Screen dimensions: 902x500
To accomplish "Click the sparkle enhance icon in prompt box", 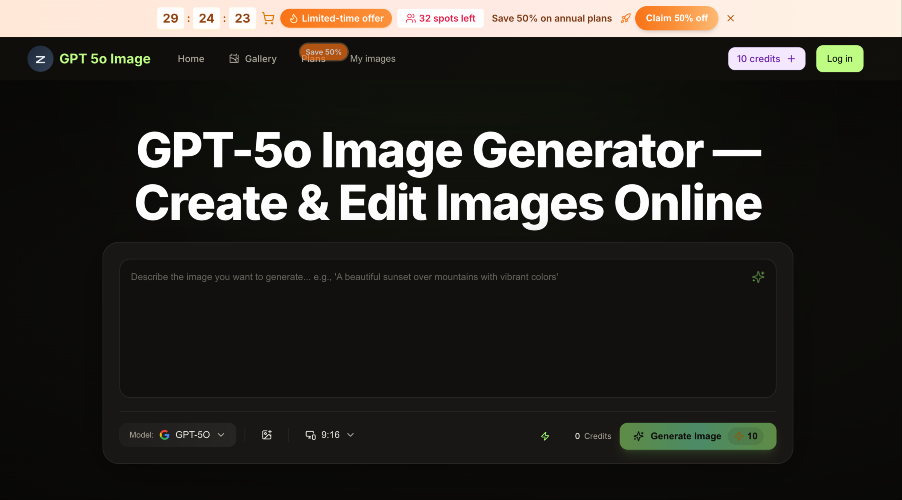I will coord(758,277).
